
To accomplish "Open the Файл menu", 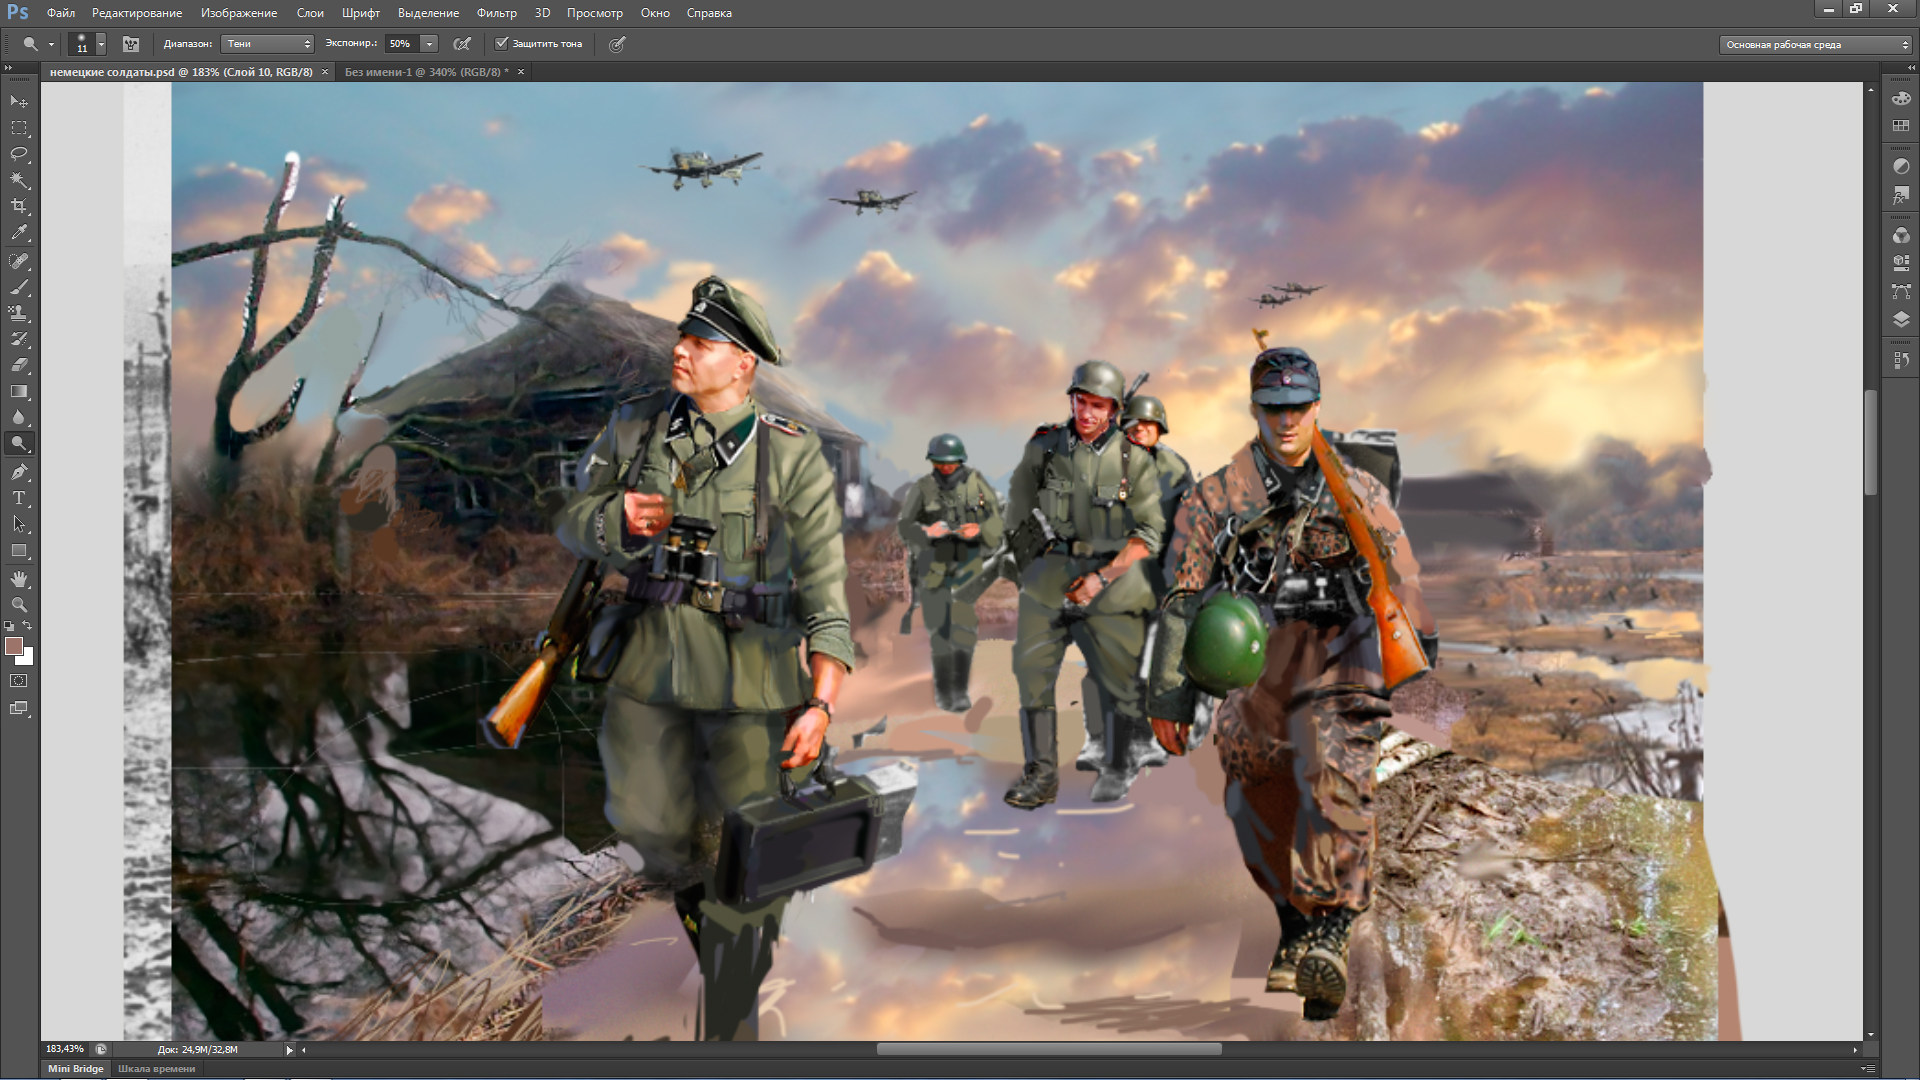I will [x=61, y=13].
